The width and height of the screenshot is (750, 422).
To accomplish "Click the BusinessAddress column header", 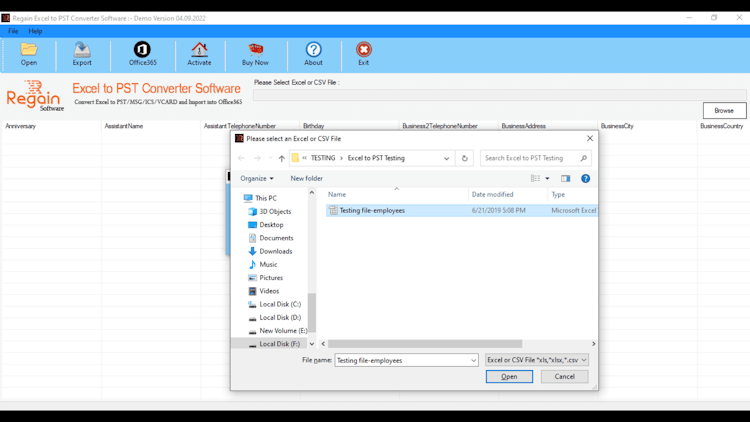I will point(523,126).
